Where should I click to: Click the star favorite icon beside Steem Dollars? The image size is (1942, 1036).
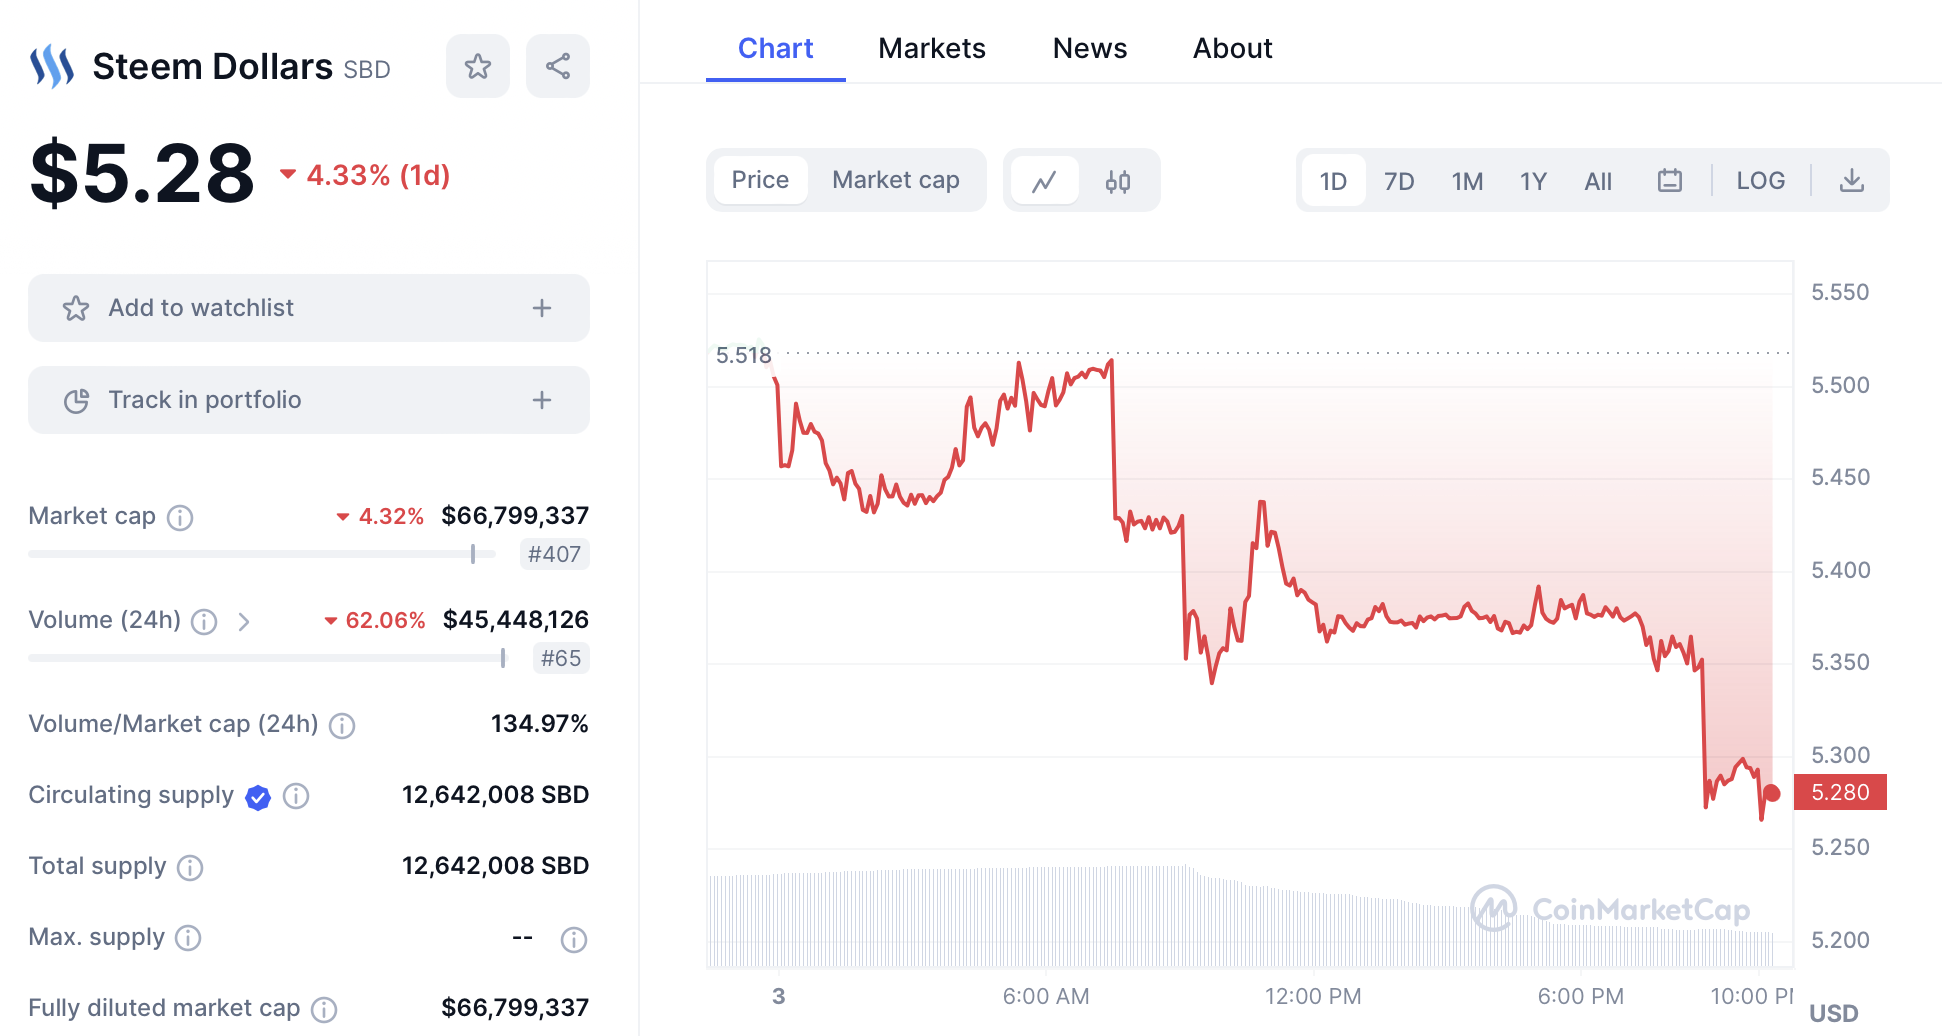point(478,67)
